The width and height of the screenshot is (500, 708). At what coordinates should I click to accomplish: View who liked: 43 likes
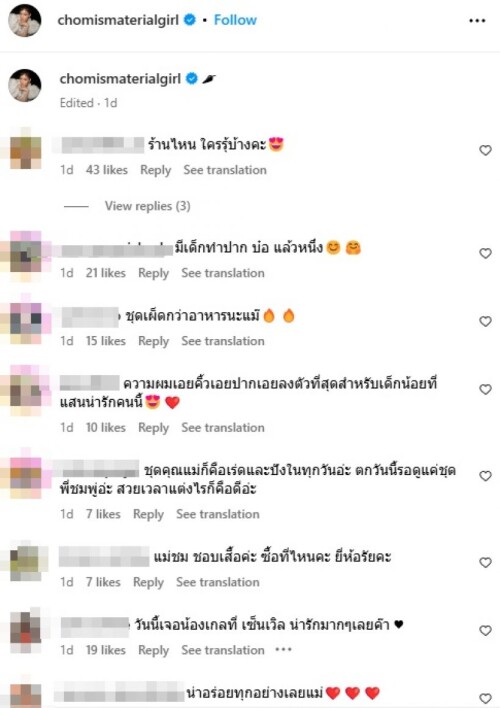tap(107, 170)
